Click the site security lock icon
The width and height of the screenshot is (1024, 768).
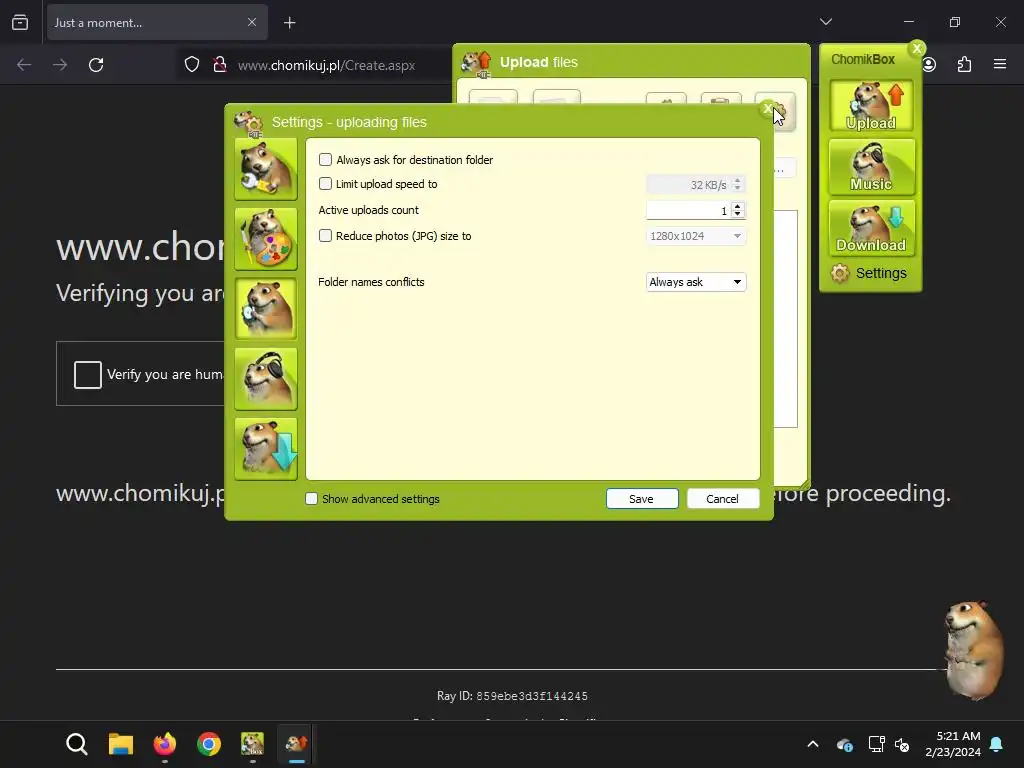(220, 65)
